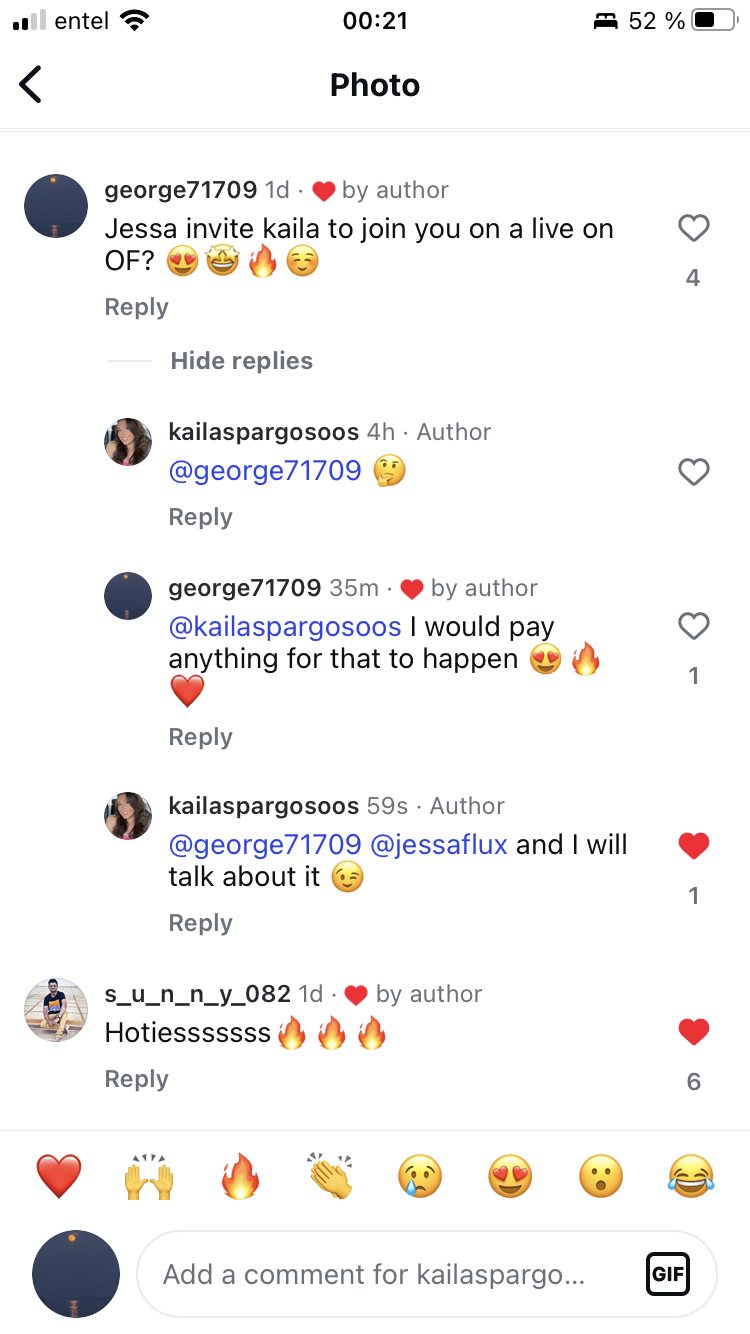Viewport: 750px width, 1334px height.
Task: Unlike the reply mentioning @jessaflux
Action: point(693,846)
